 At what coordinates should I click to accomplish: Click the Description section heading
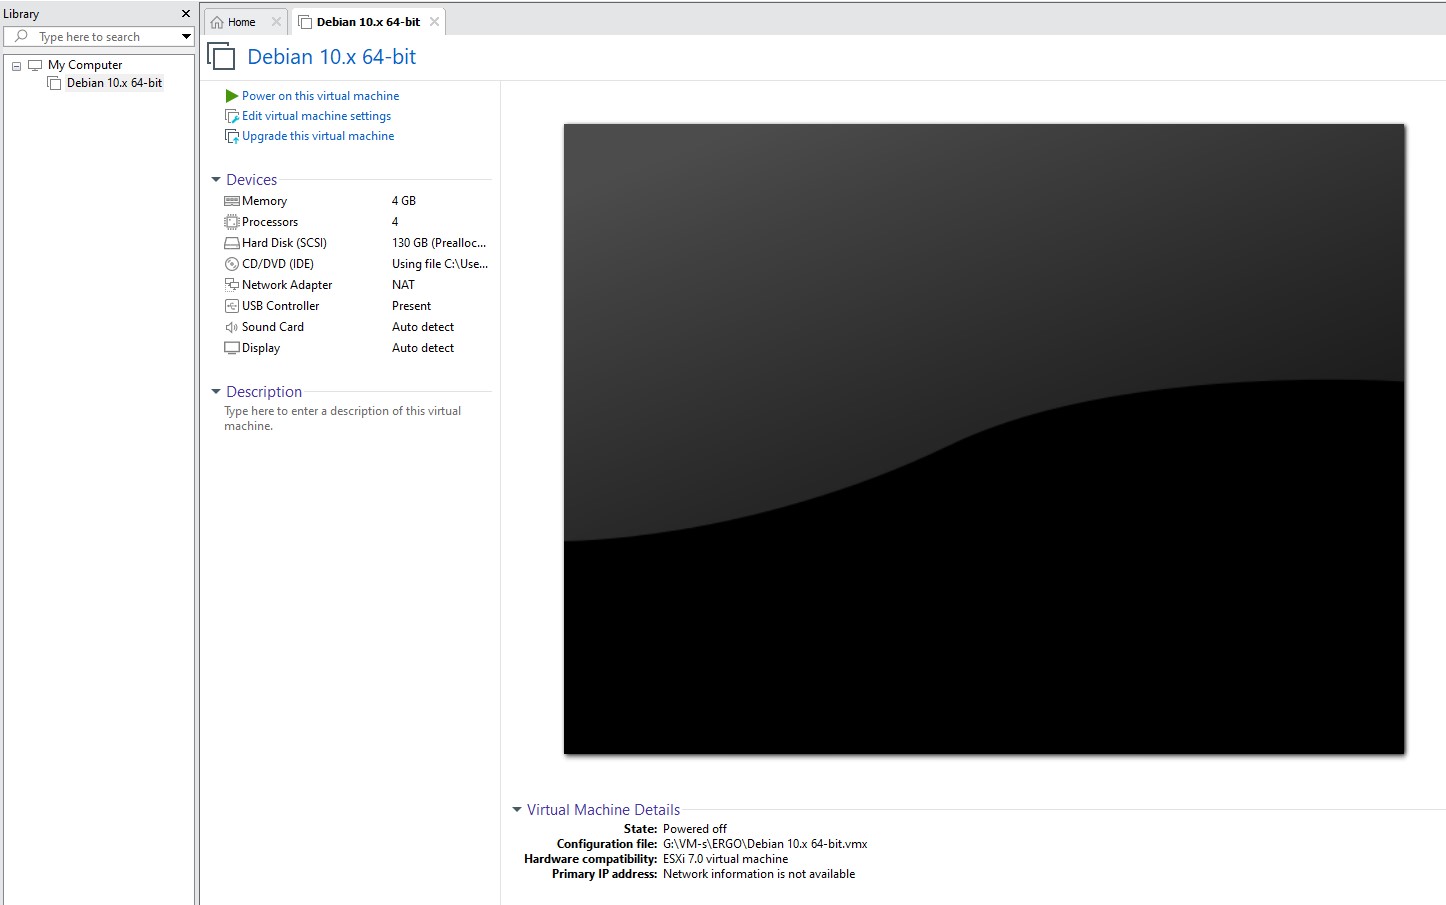pyautogui.click(x=264, y=392)
